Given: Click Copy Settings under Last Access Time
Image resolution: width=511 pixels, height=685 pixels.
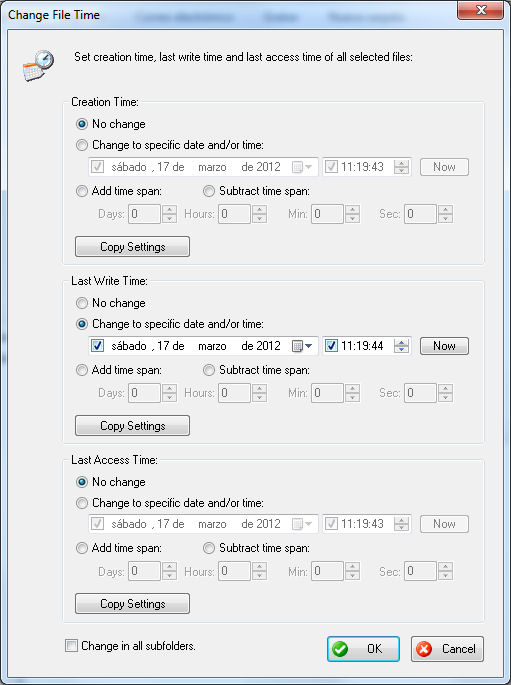Looking at the screenshot, I should tap(132, 604).
